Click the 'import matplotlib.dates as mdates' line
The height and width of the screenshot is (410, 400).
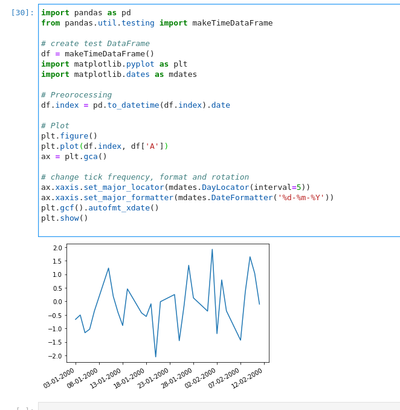(119, 74)
